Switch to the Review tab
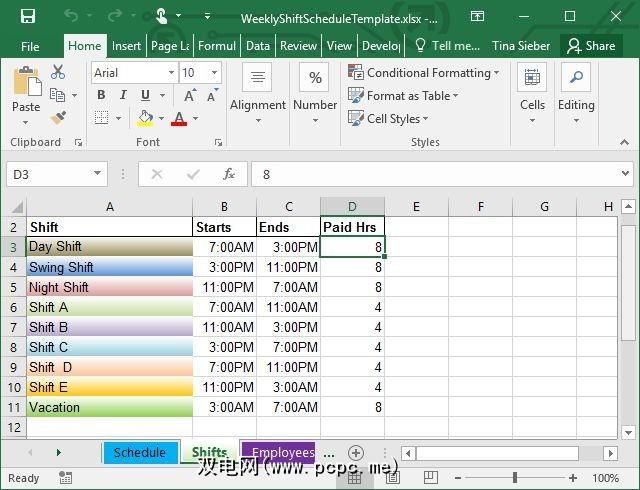This screenshot has width=640, height=490. [298, 46]
